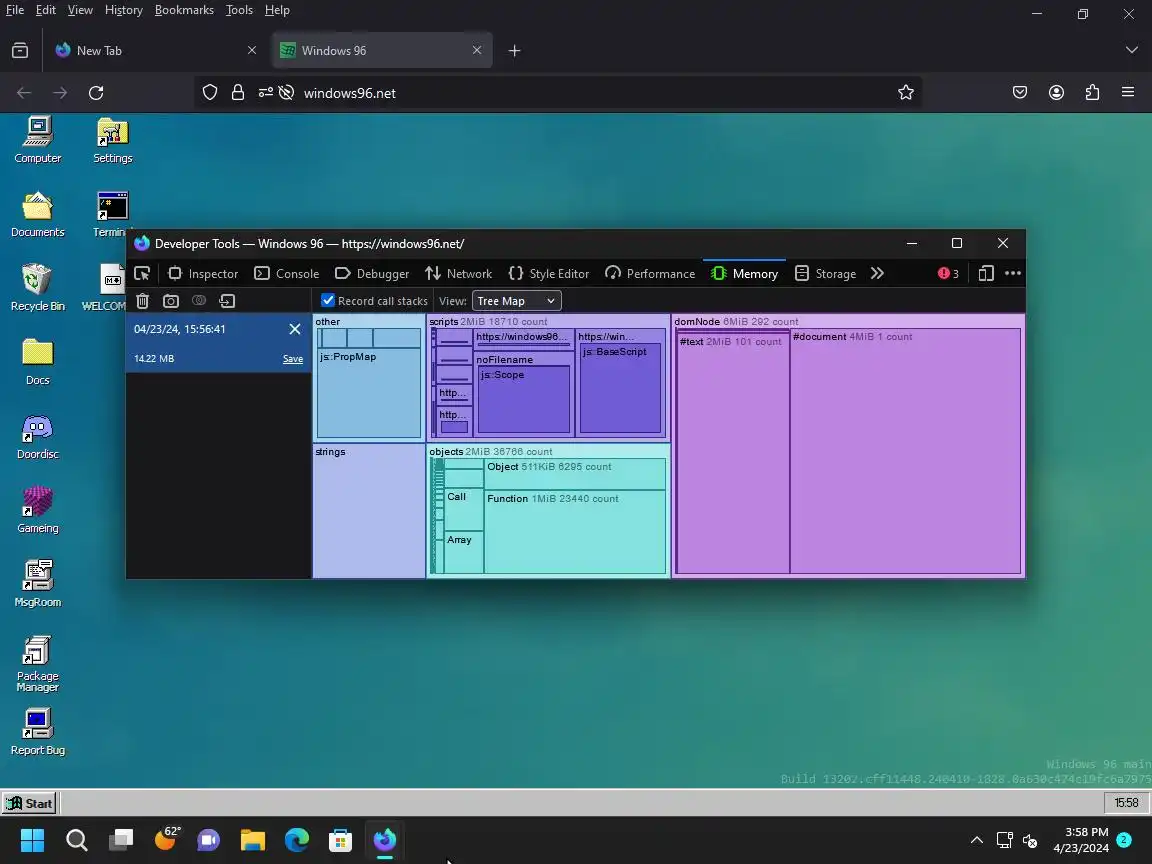Bookmark this page with star icon
The height and width of the screenshot is (864, 1152).
[x=905, y=93]
